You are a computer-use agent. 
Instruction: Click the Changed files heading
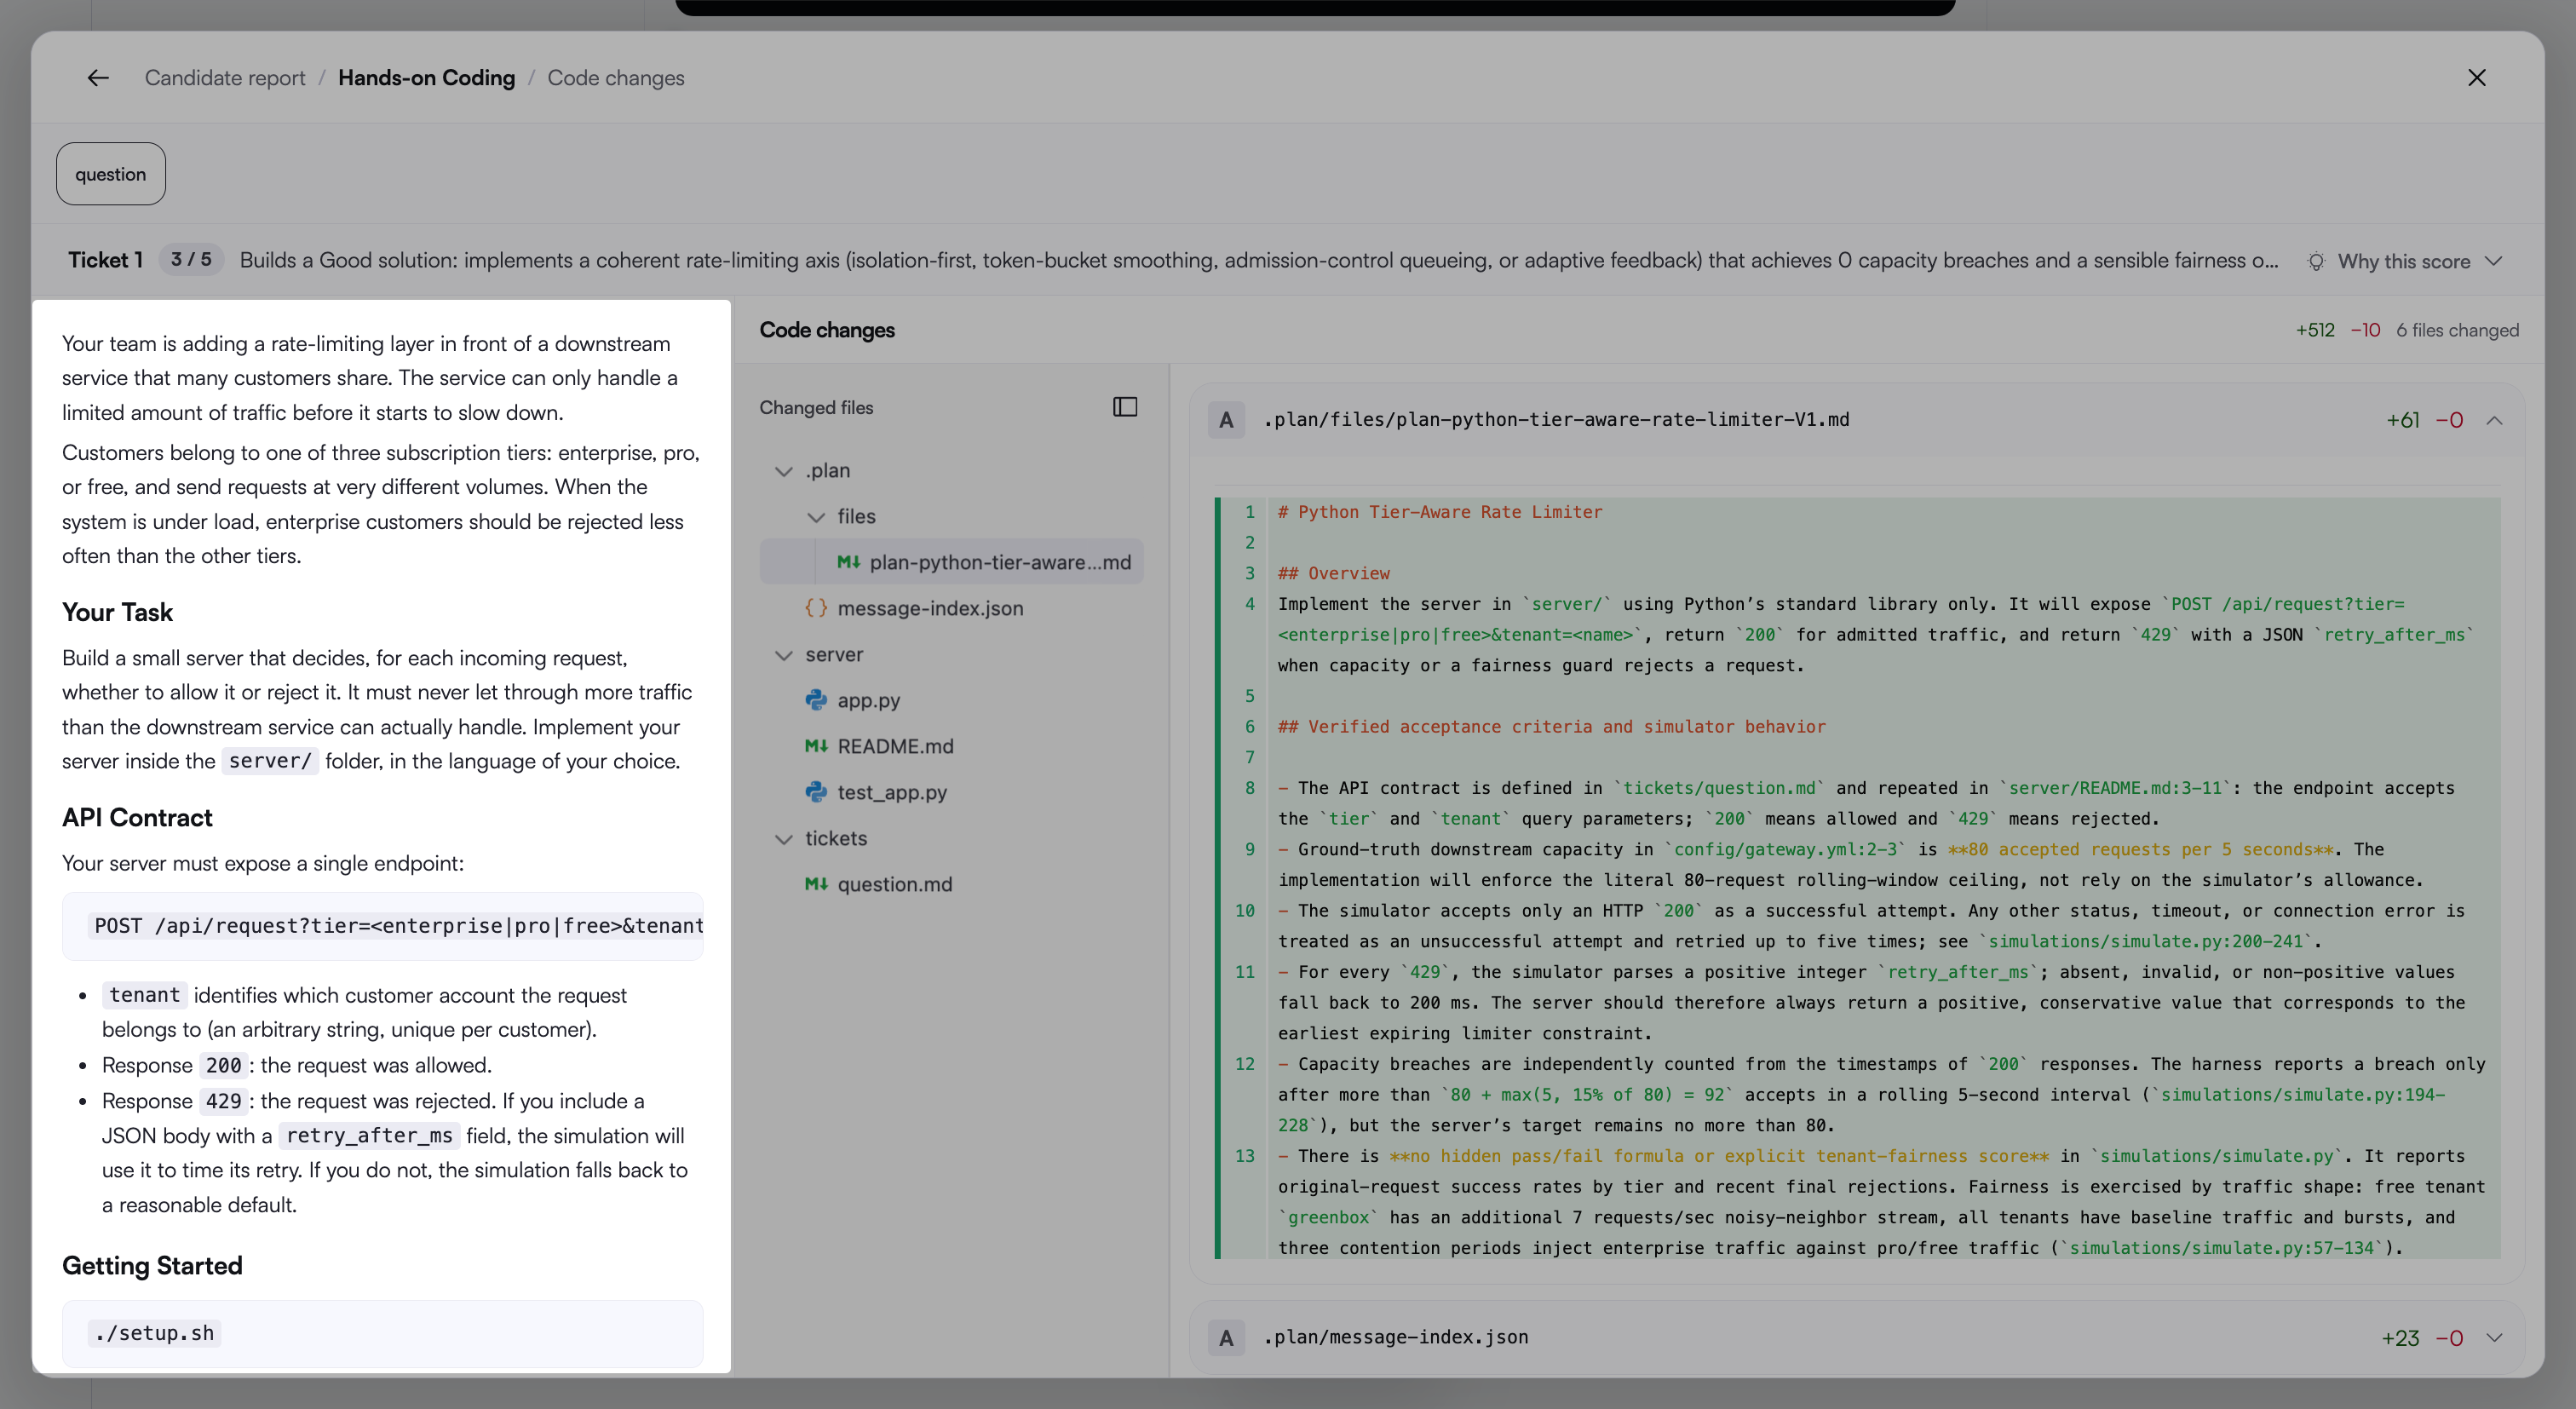pyautogui.click(x=816, y=408)
